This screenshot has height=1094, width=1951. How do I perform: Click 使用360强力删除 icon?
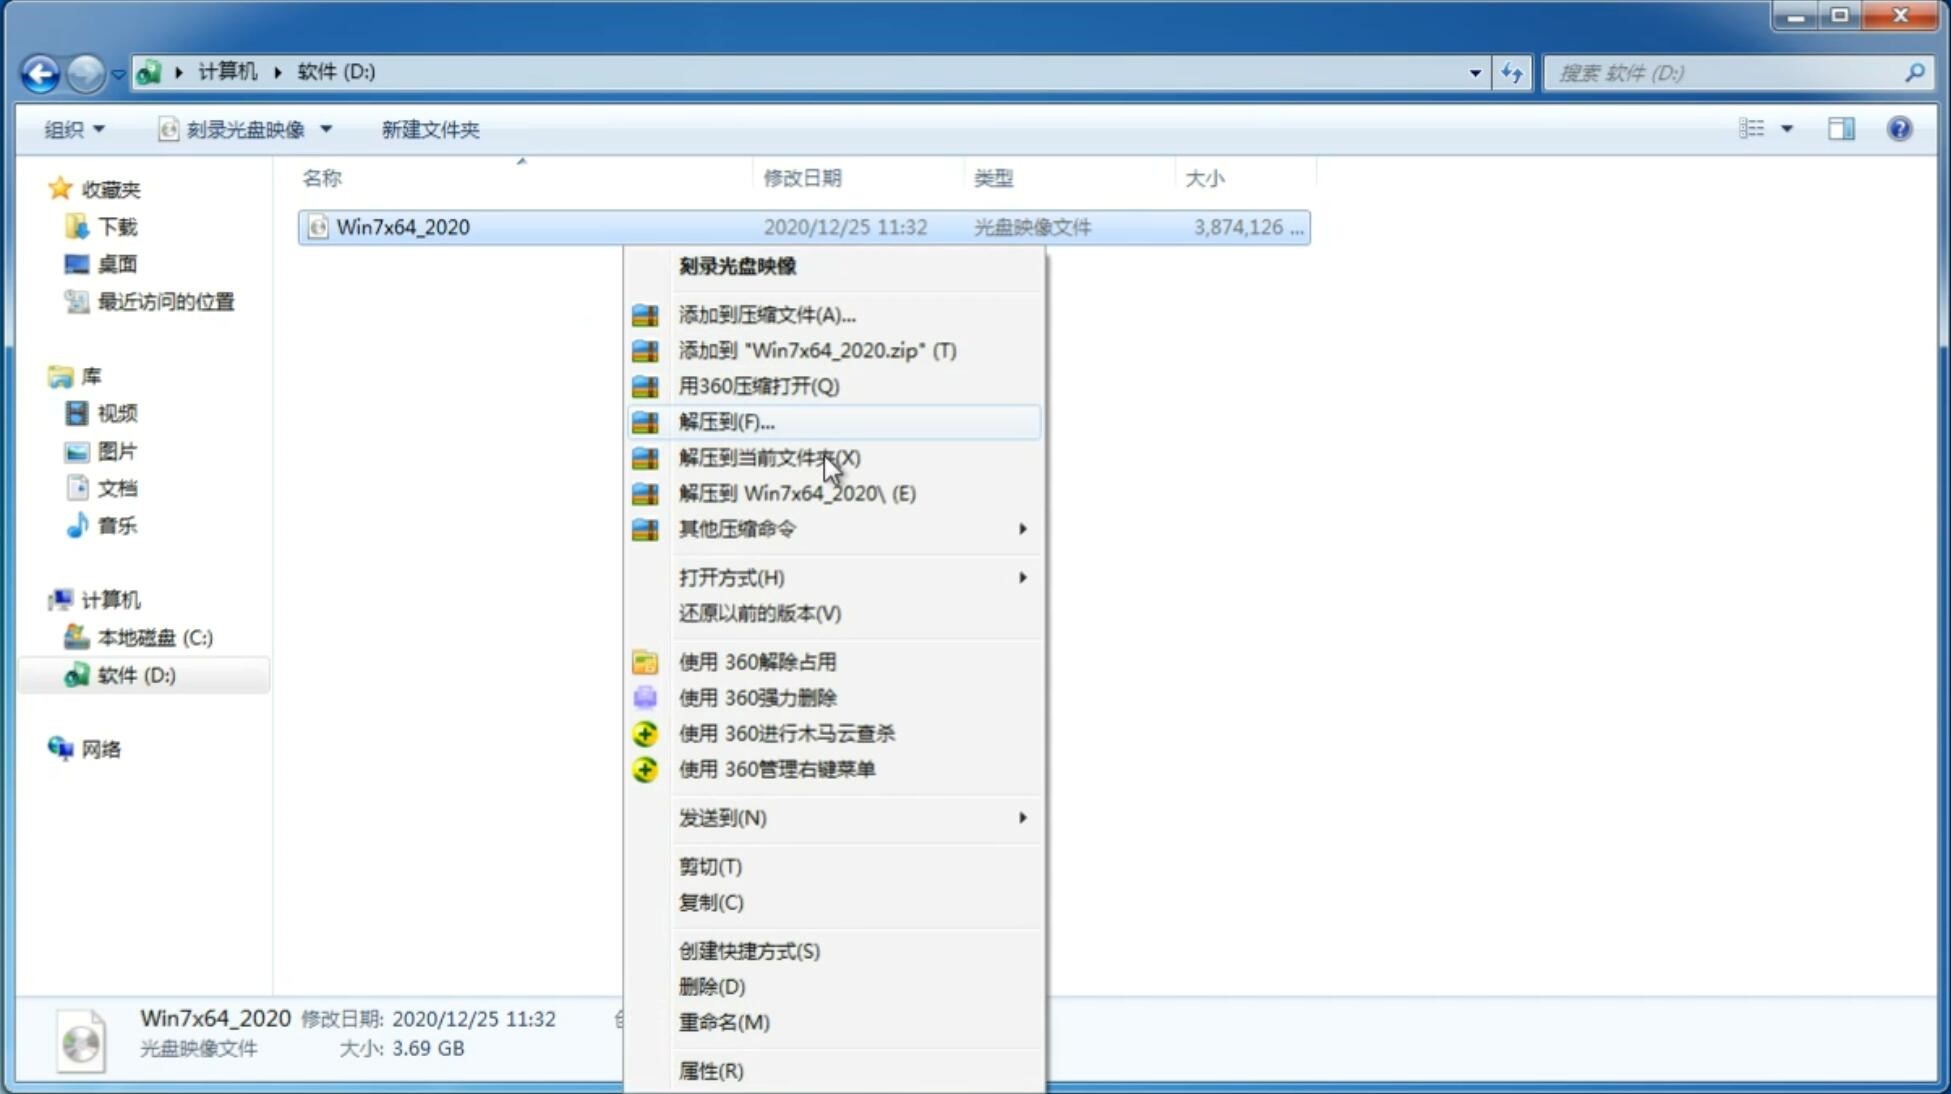[x=645, y=697]
